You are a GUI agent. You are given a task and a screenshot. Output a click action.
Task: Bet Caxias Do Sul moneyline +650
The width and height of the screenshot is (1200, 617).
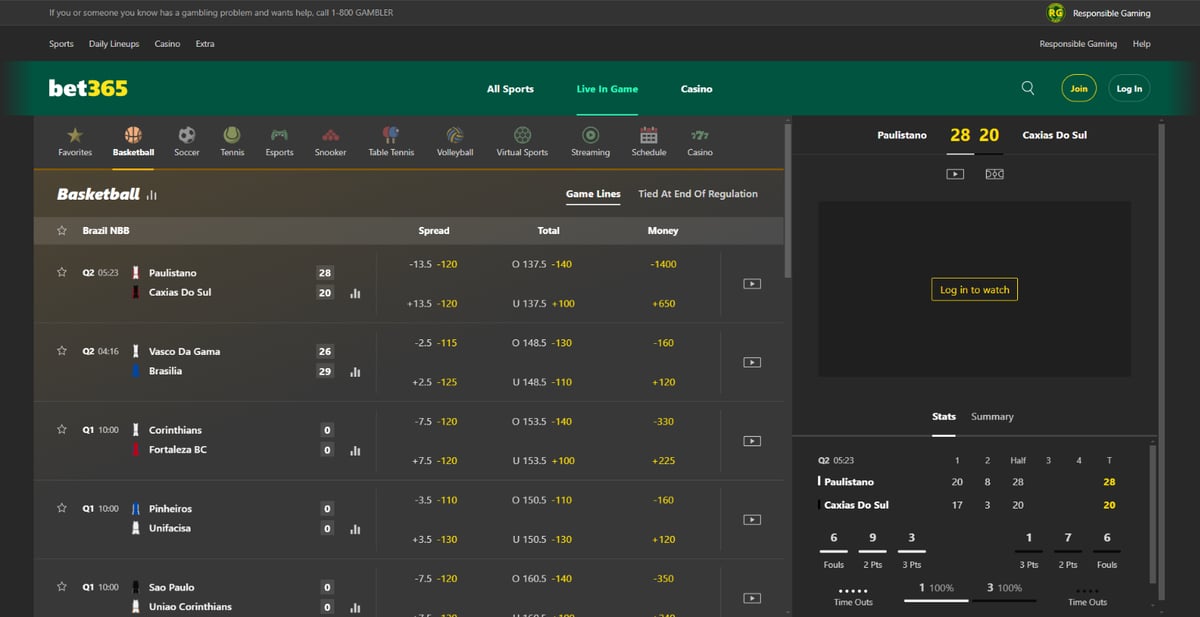(x=663, y=303)
